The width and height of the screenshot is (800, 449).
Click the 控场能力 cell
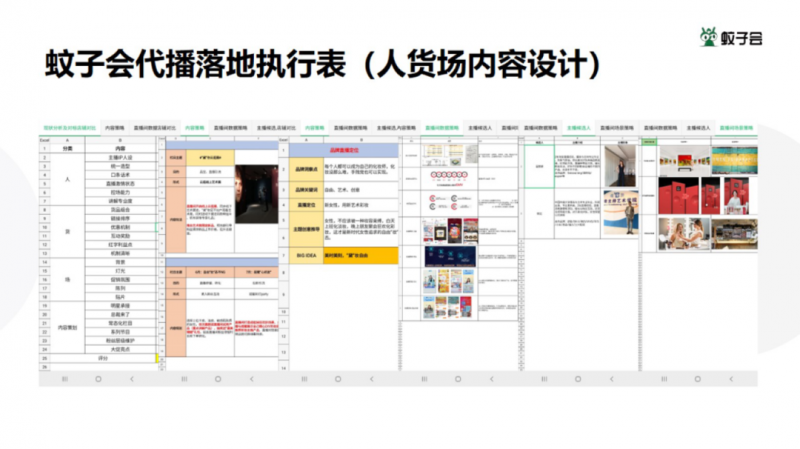tap(120, 192)
